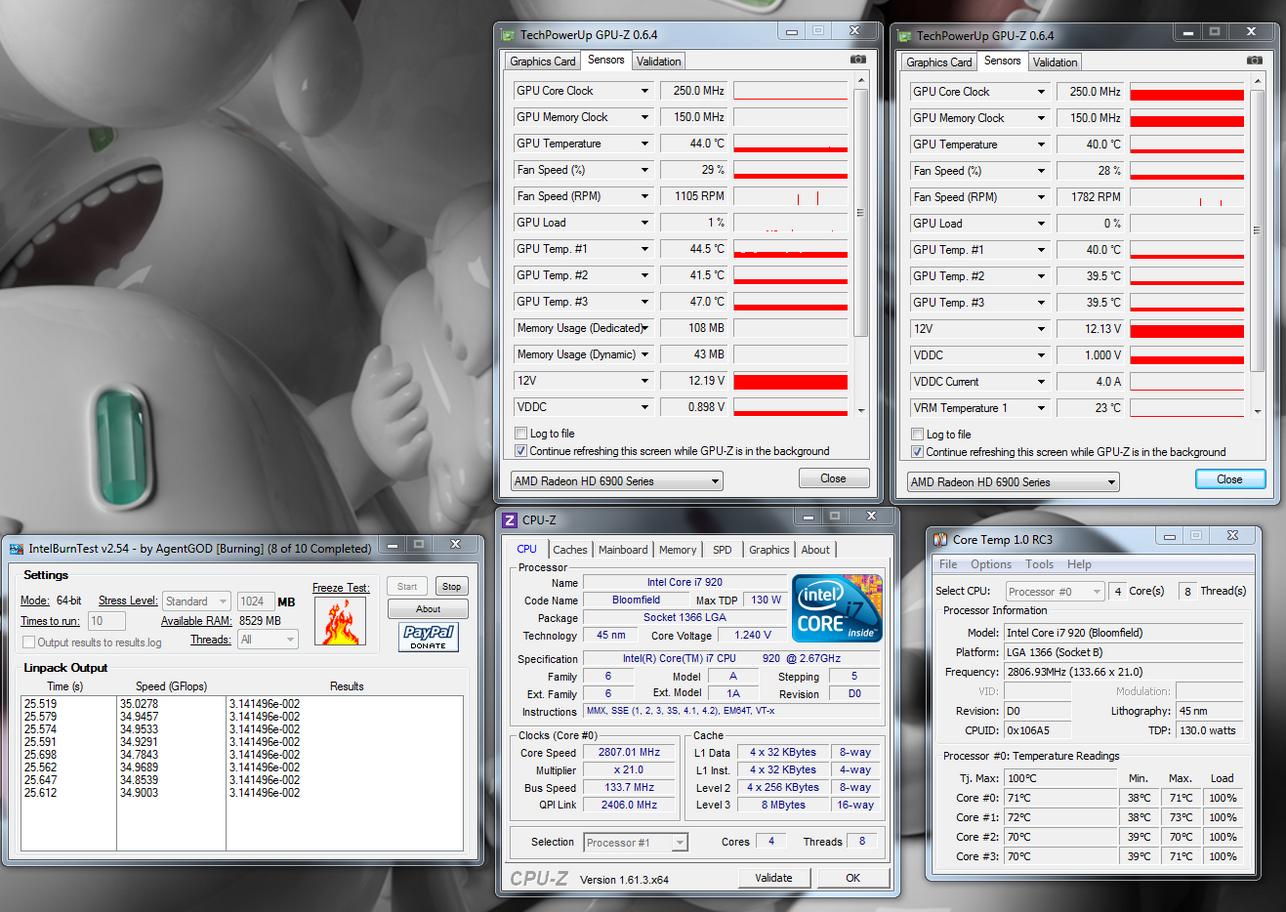1286x912 pixels.
Task: Enable Log to file in right GPU-Z
Action: 917,434
